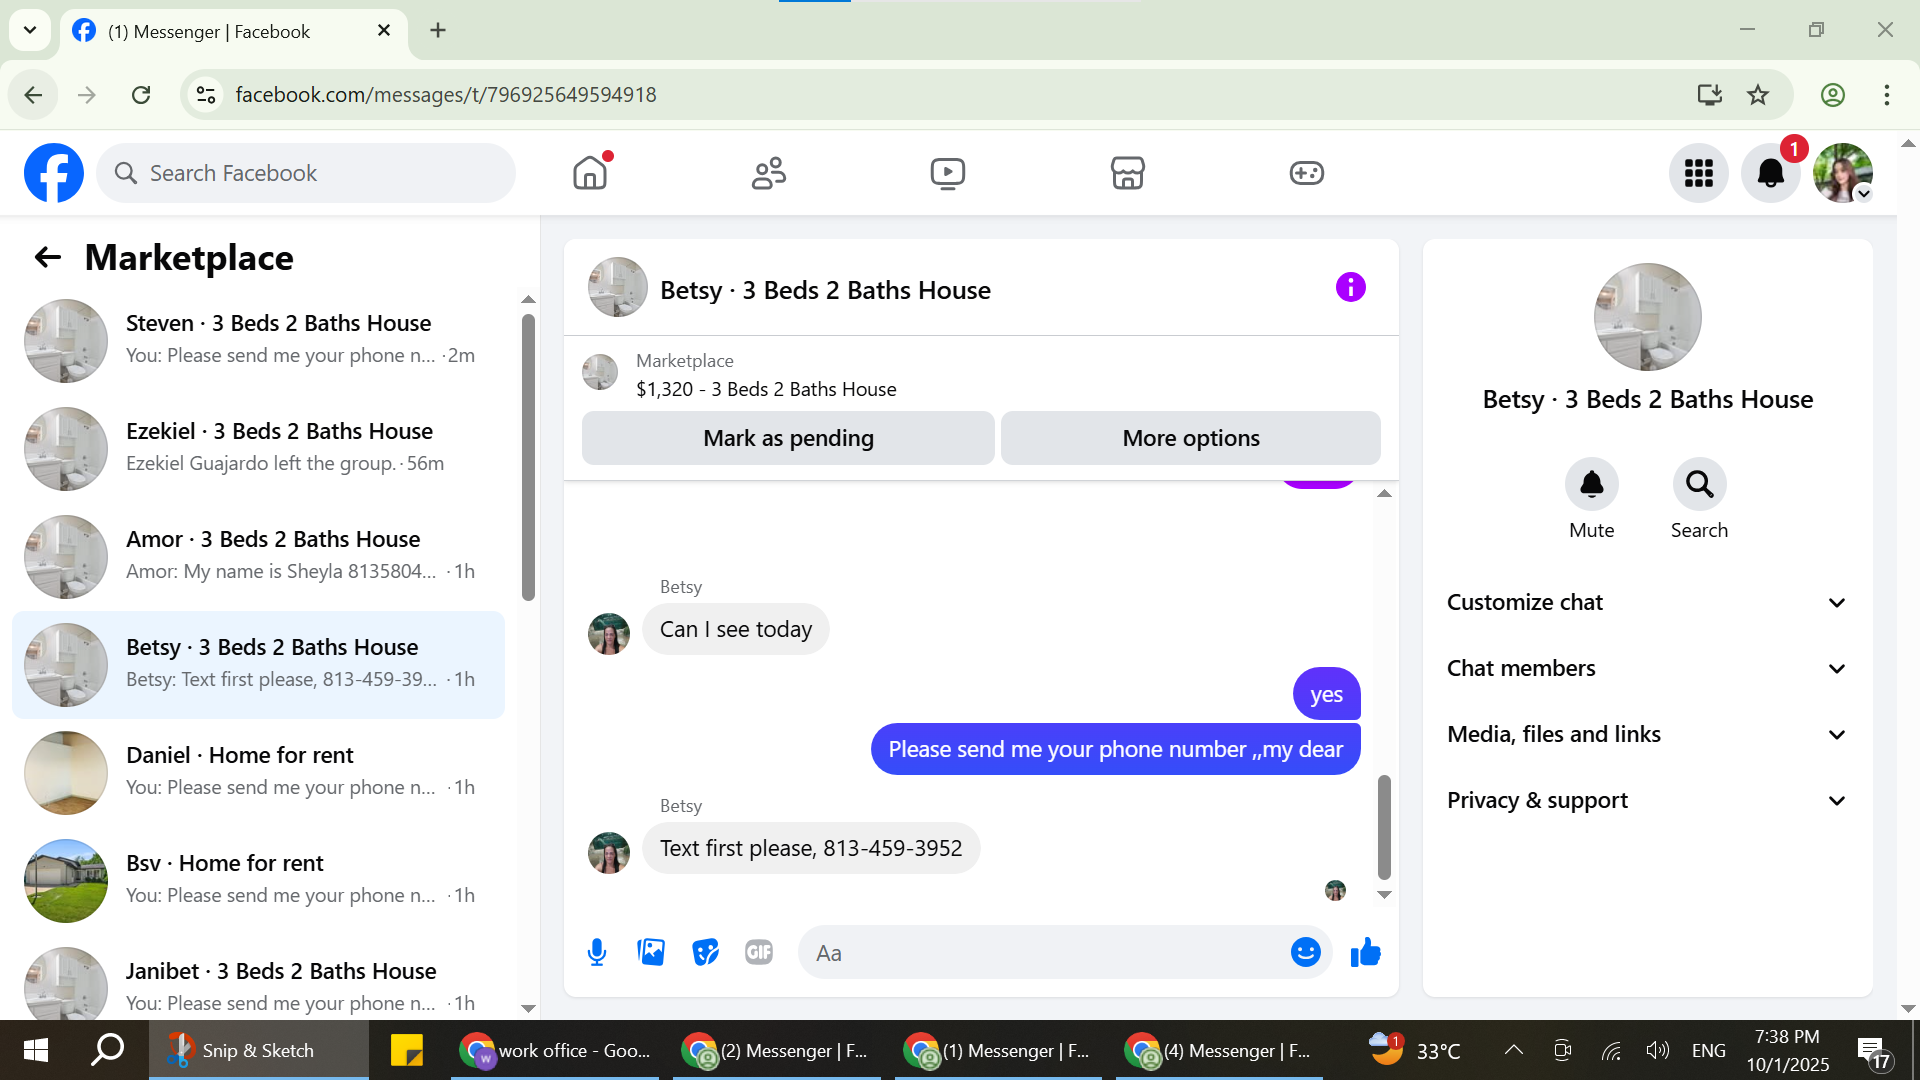1920x1080 pixels.
Task: Open Chrome profile icon
Action: (x=1832, y=95)
